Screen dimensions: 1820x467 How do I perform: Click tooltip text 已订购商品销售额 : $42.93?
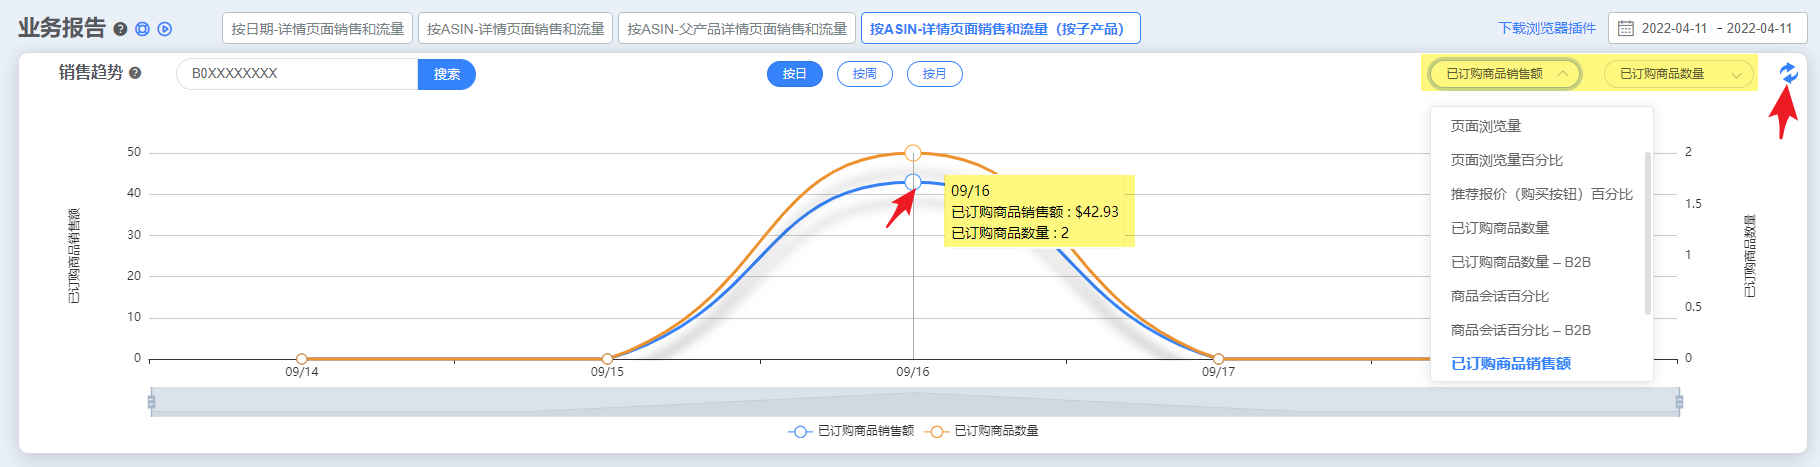click(1035, 212)
